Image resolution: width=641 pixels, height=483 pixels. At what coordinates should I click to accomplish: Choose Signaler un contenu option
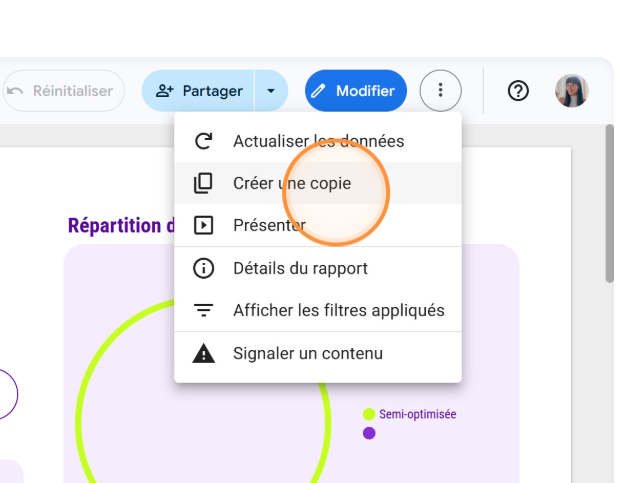pos(307,353)
